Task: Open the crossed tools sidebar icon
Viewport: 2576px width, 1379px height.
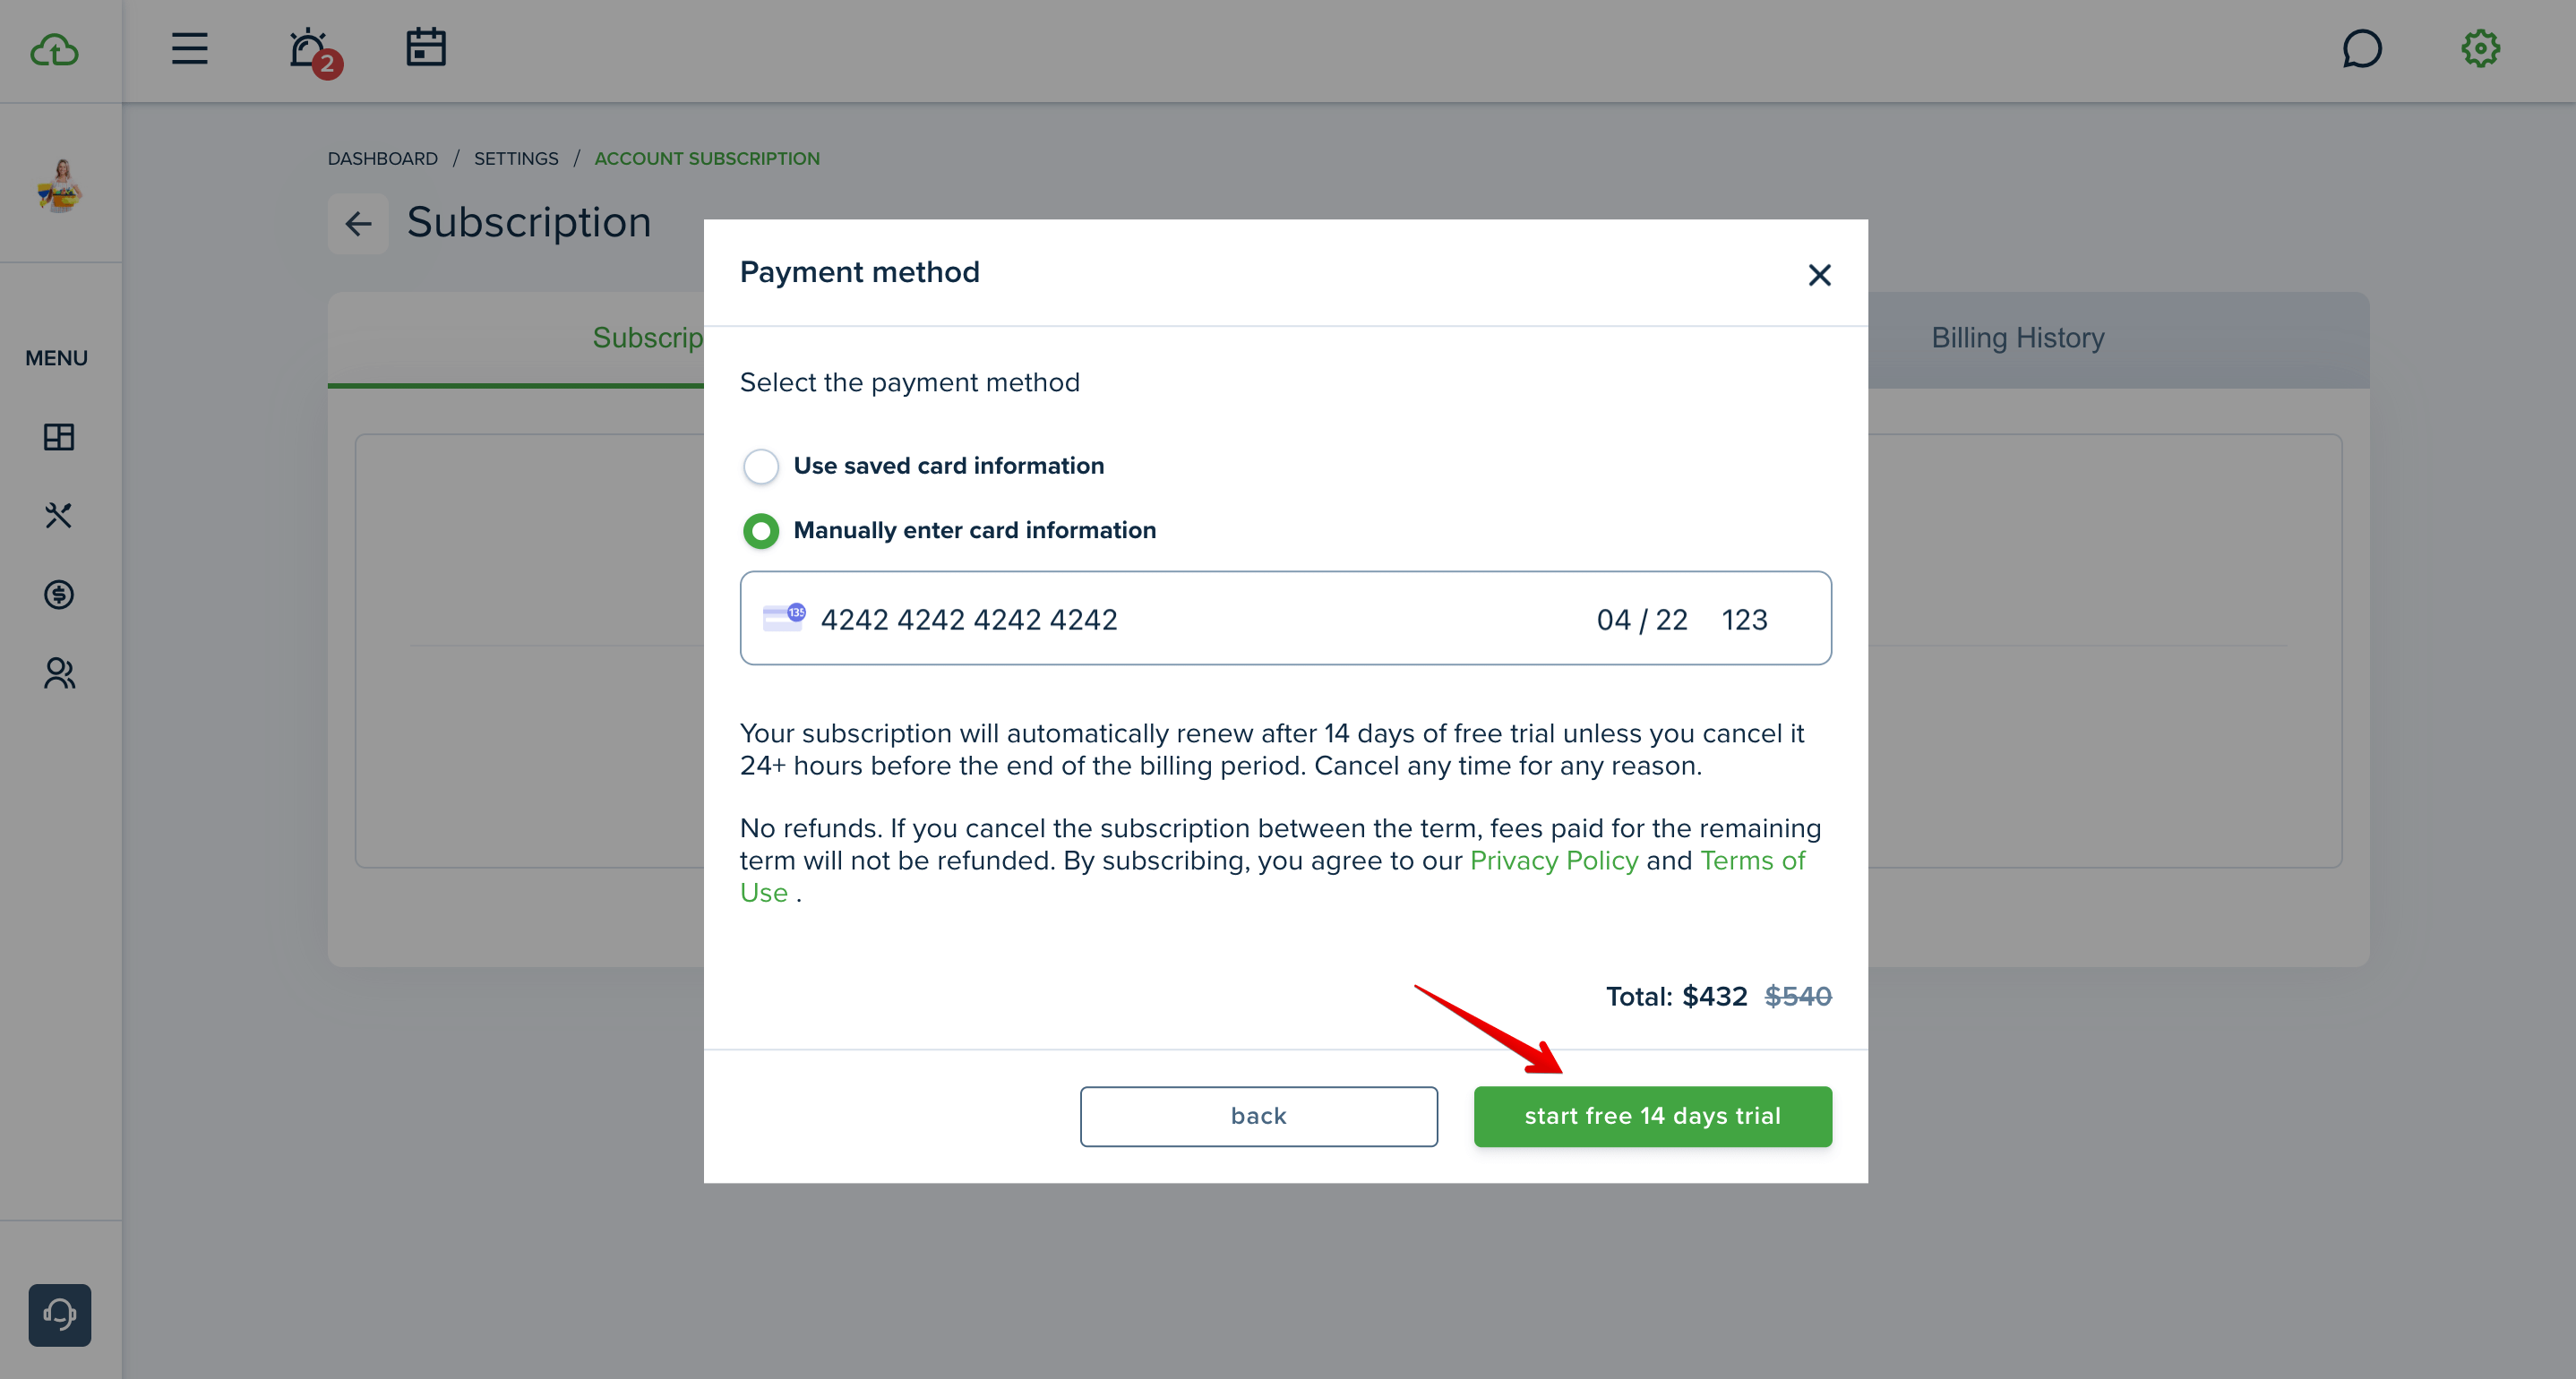Action: click(x=59, y=515)
